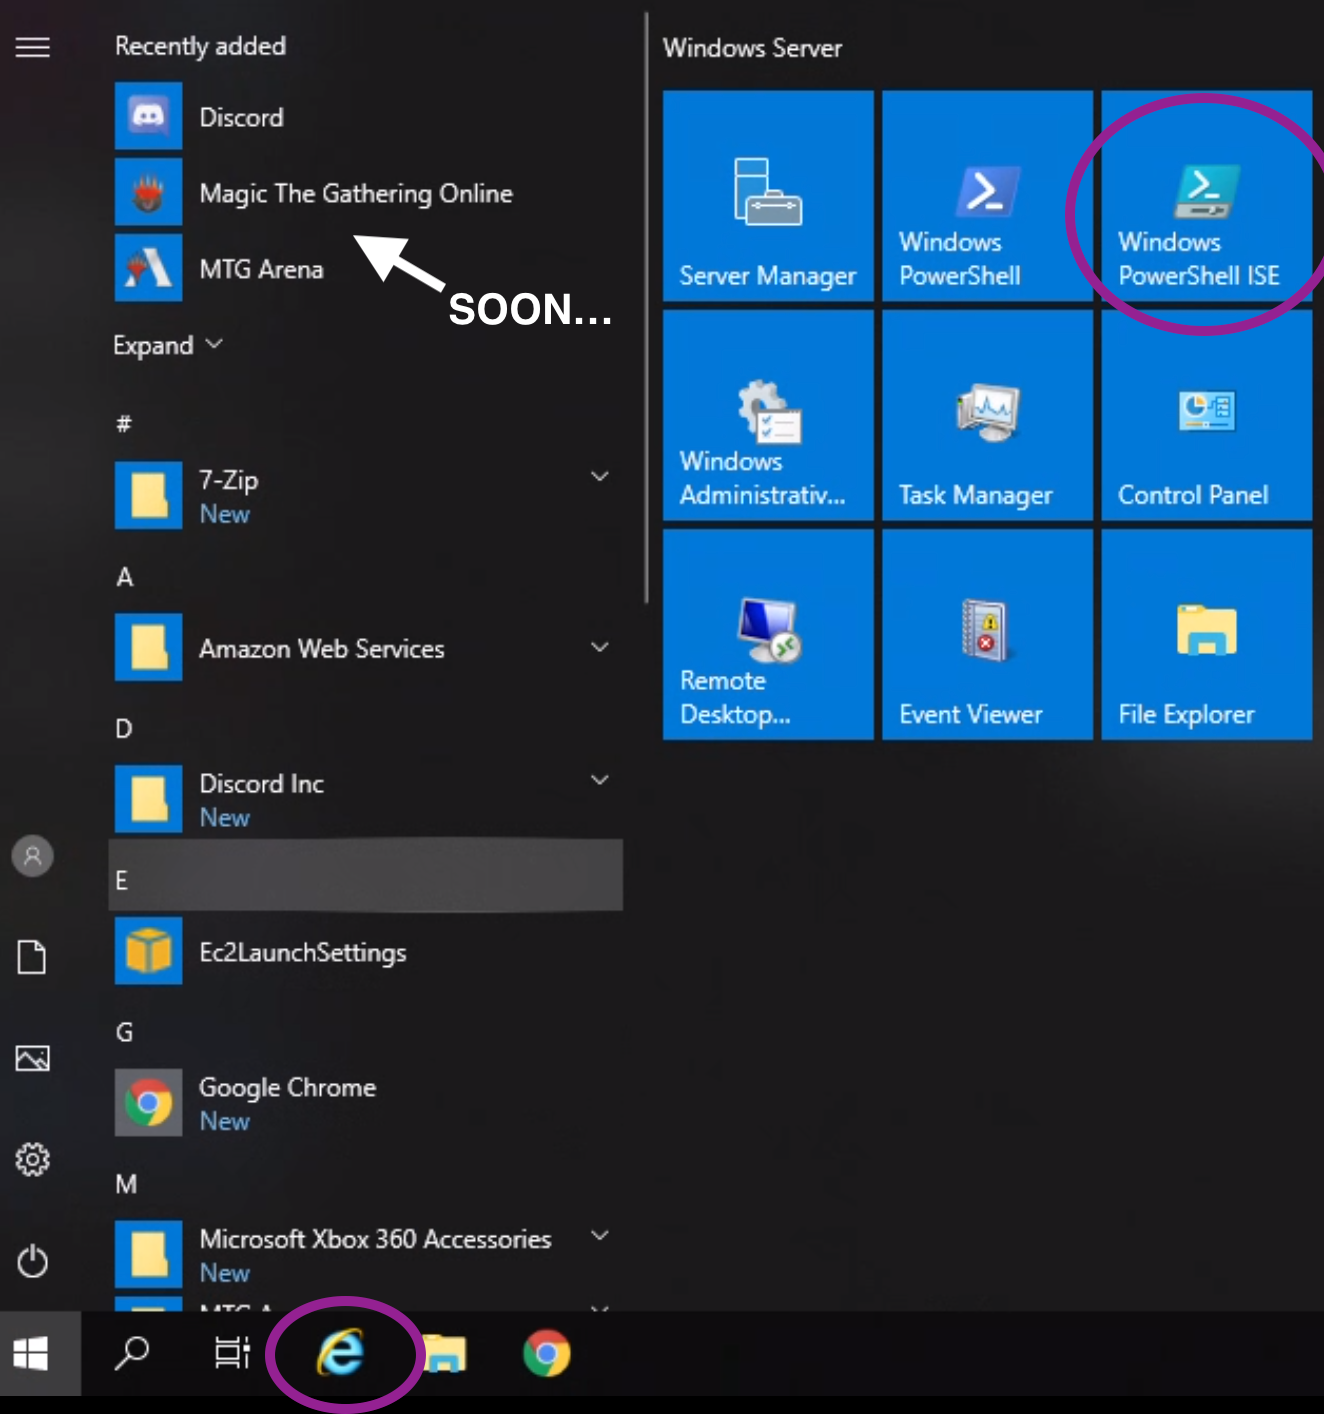Viewport: 1324px width, 1414px height.
Task: Launch Magic The Gathering Online
Action: tap(366, 193)
